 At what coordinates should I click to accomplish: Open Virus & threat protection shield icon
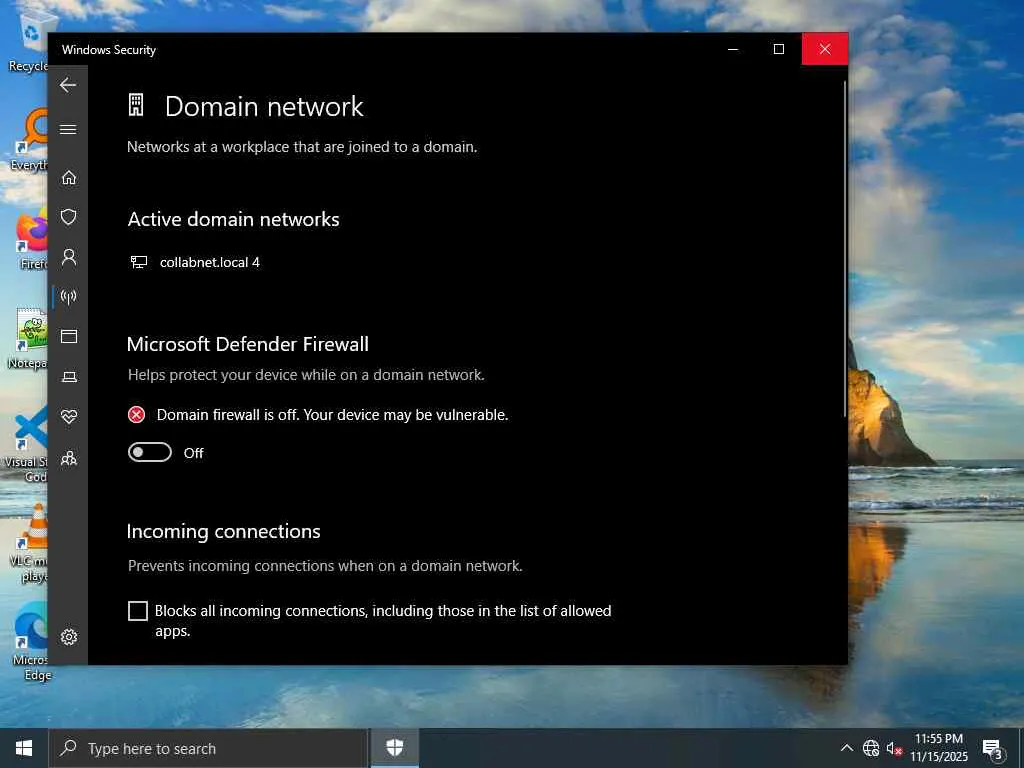(x=69, y=217)
